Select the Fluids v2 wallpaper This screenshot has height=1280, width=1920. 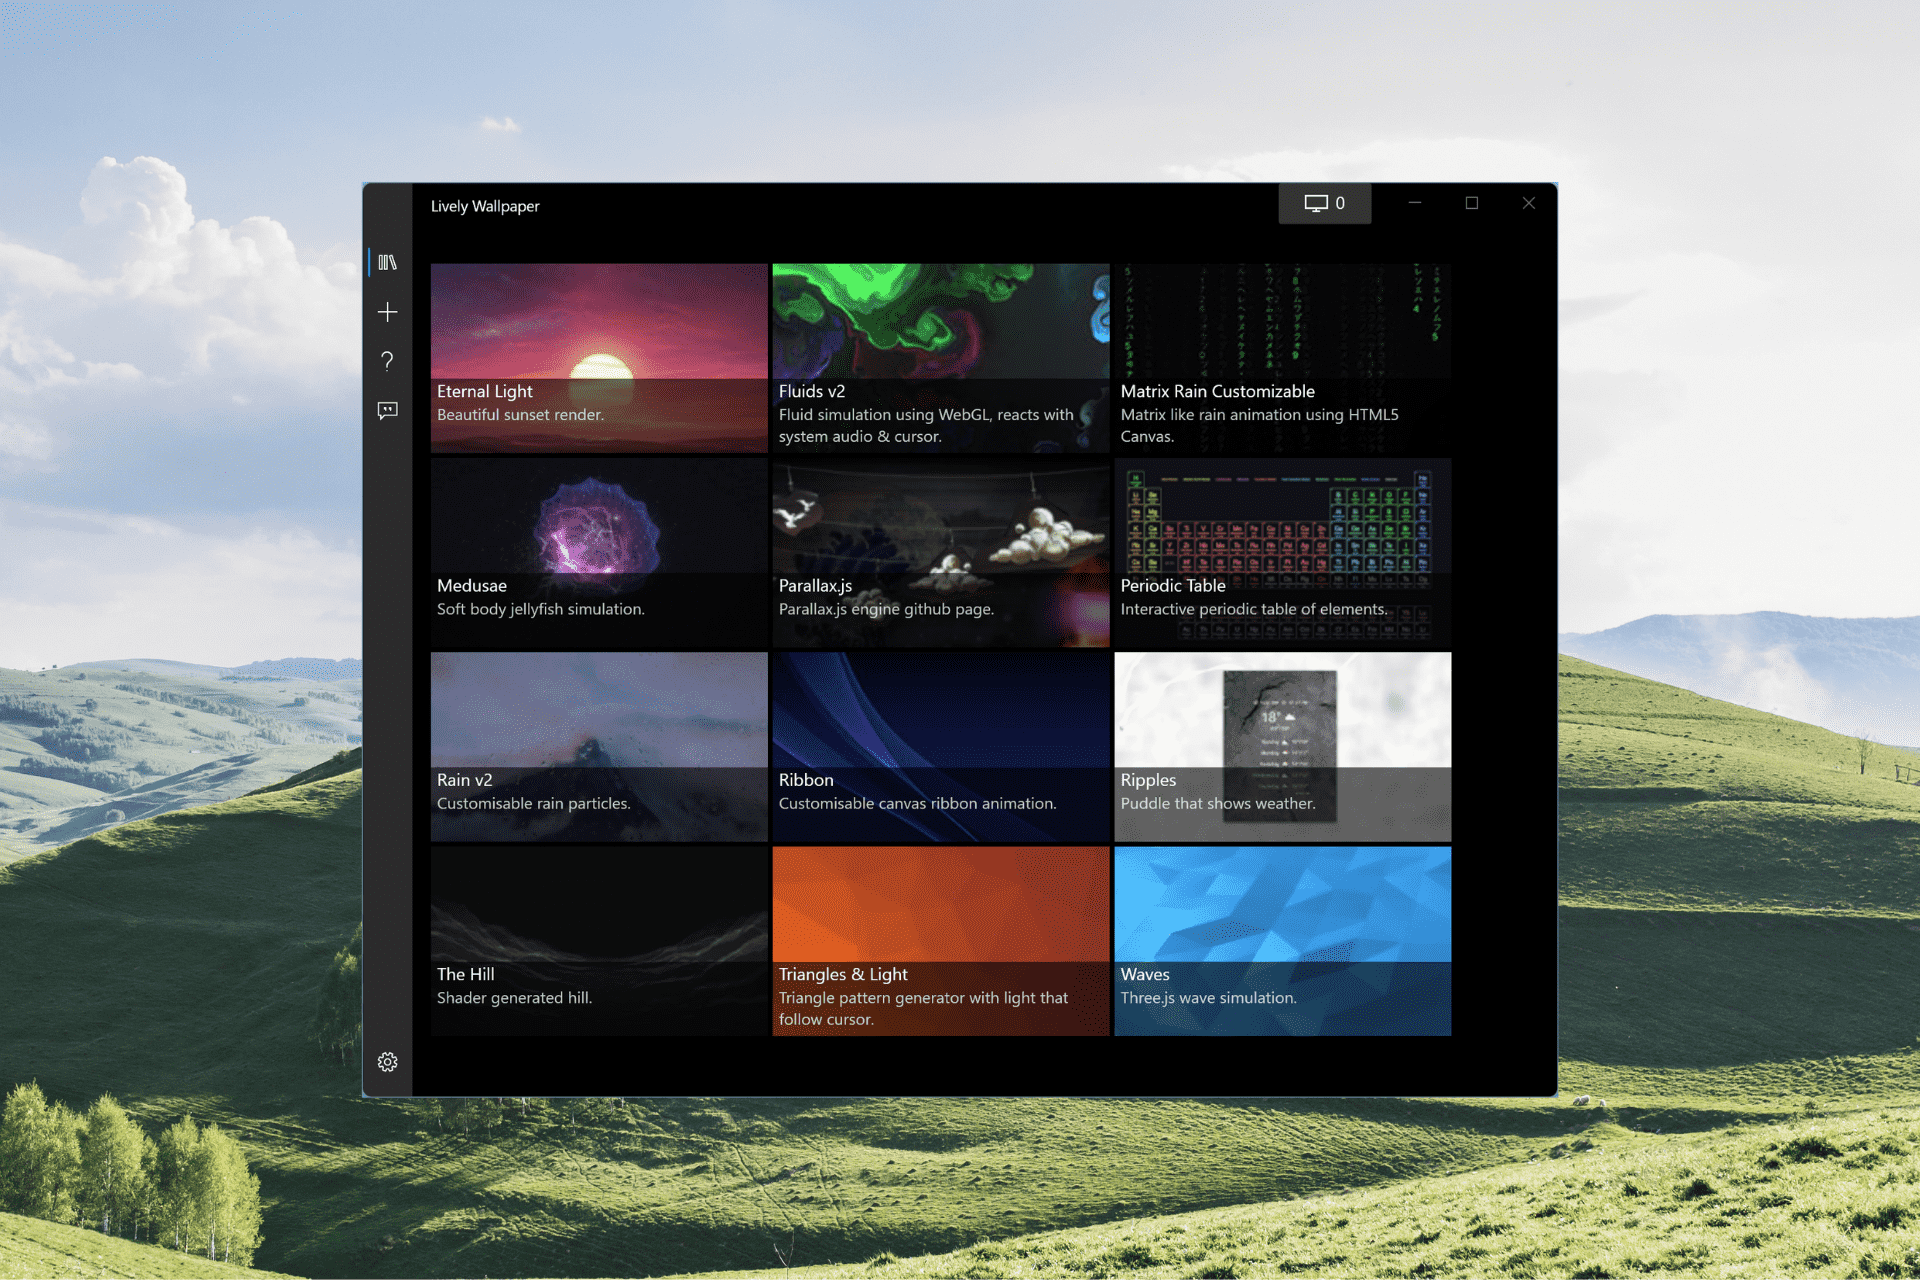coord(941,358)
